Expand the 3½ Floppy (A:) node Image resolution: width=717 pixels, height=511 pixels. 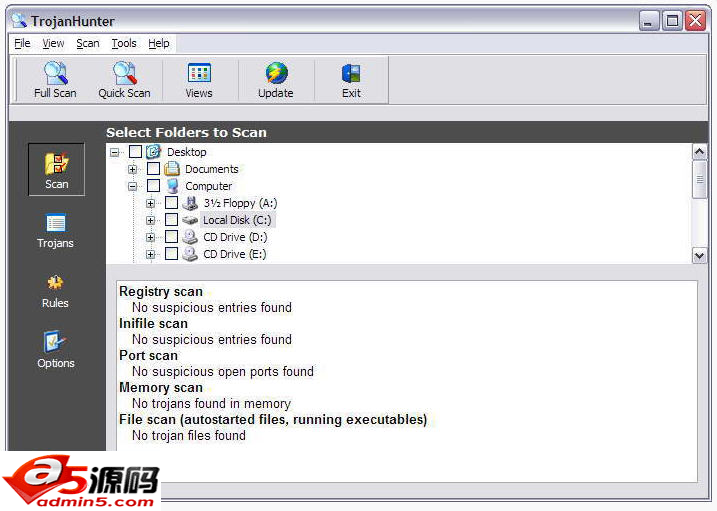click(150, 203)
